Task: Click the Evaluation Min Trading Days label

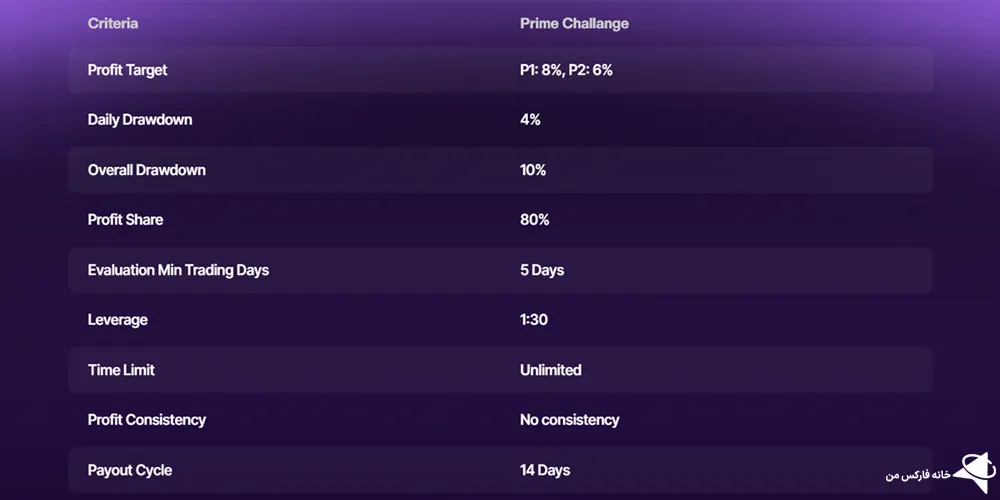Action: [178, 270]
